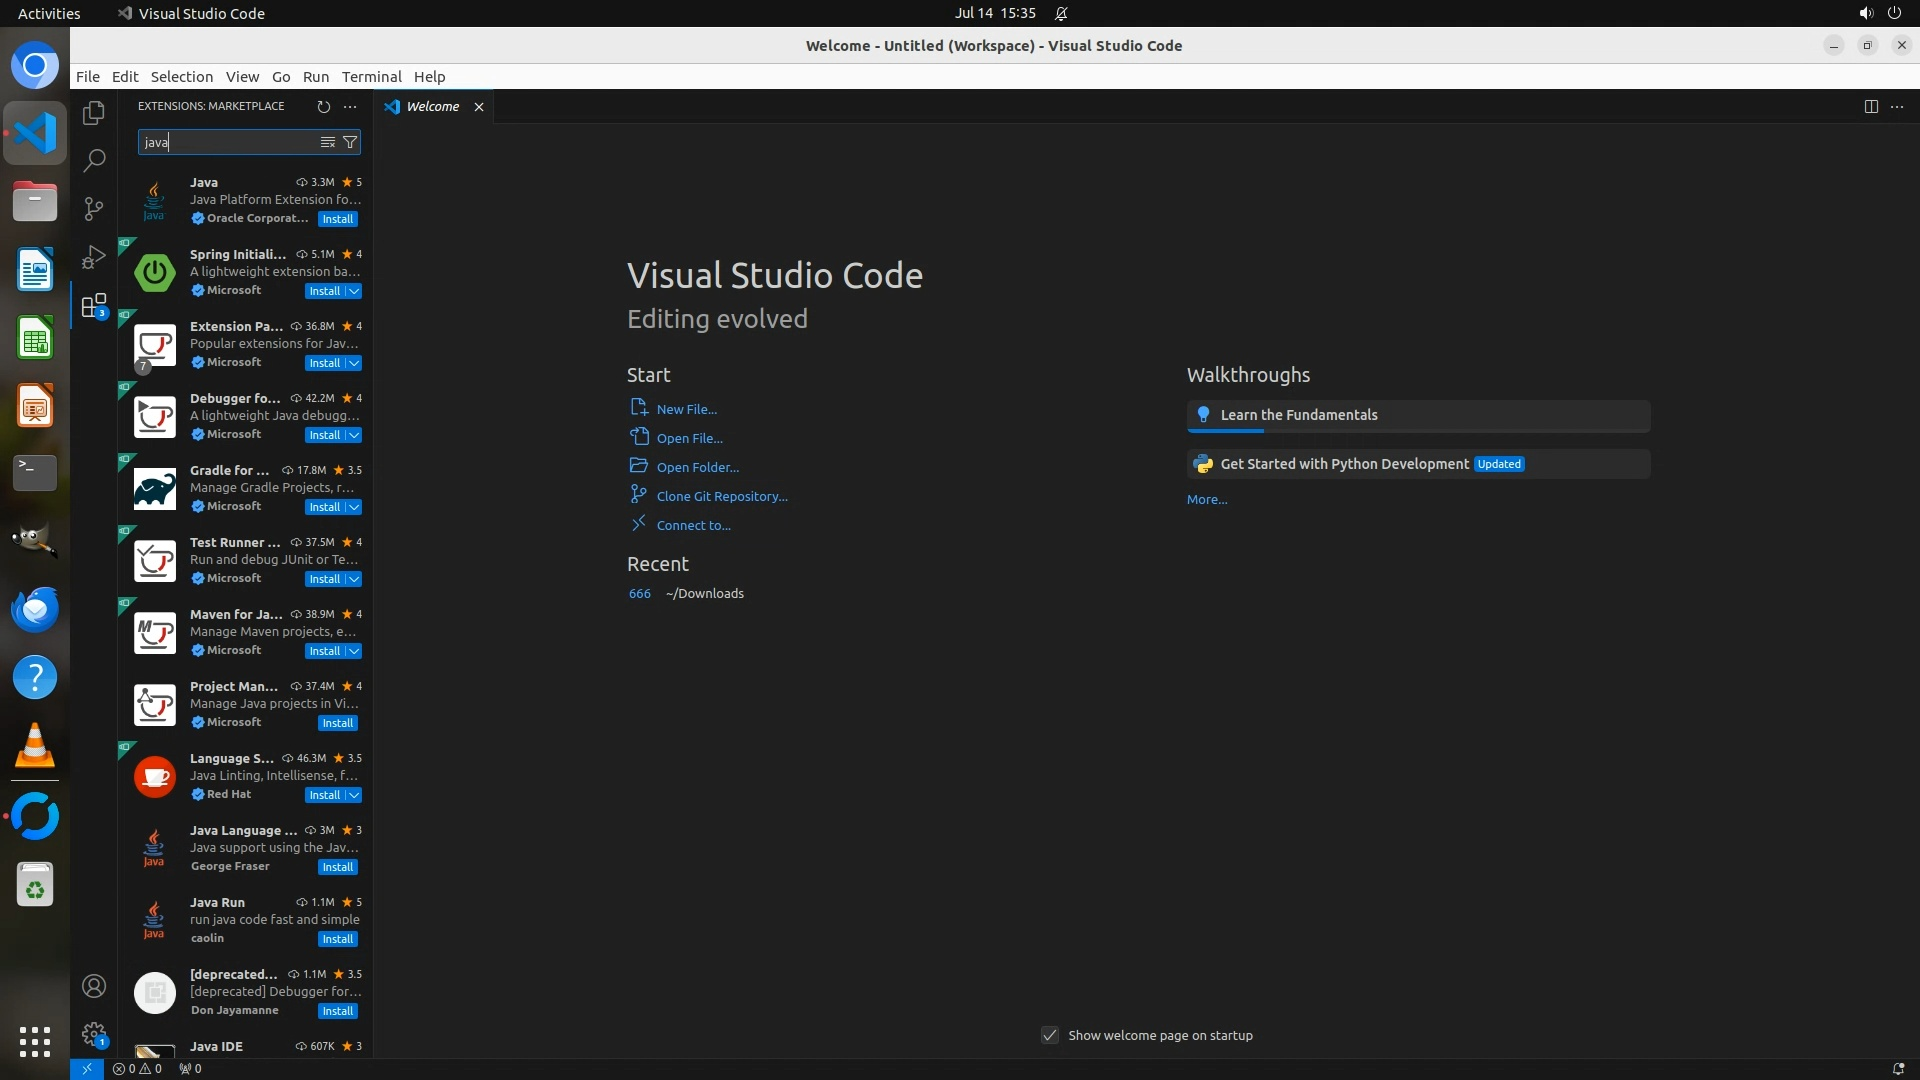Open Thunderbird from the Ubuntu dock

pyautogui.click(x=35, y=609)
